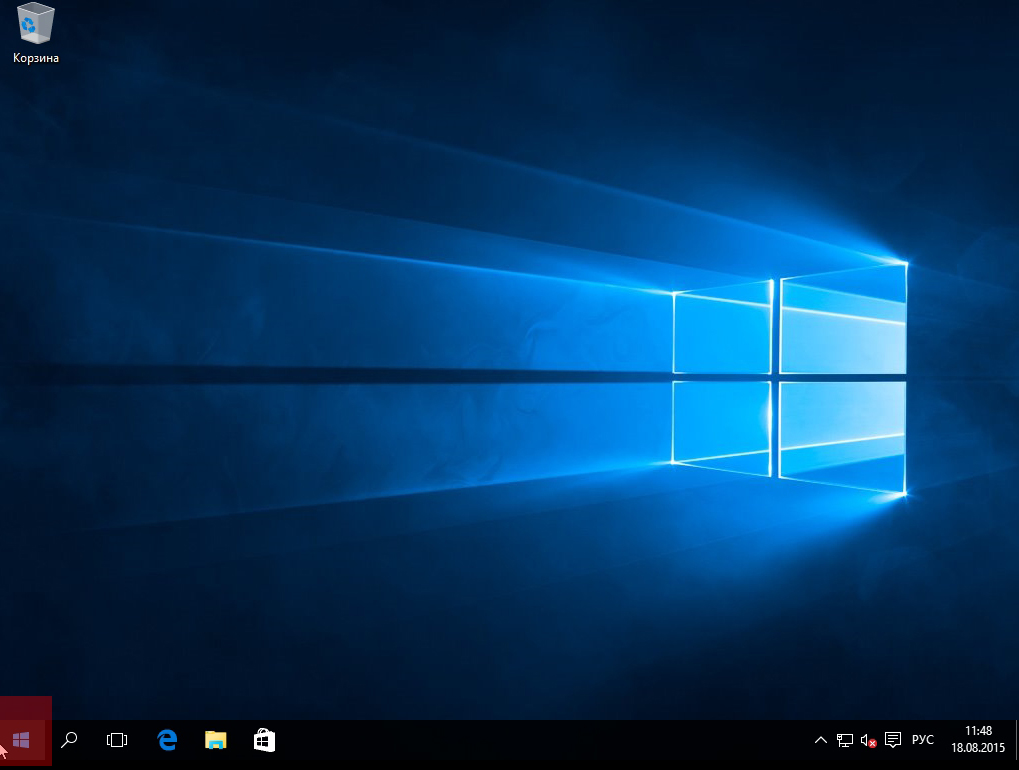
Task: Open taskbar Search magnifier
Action: 69,740
